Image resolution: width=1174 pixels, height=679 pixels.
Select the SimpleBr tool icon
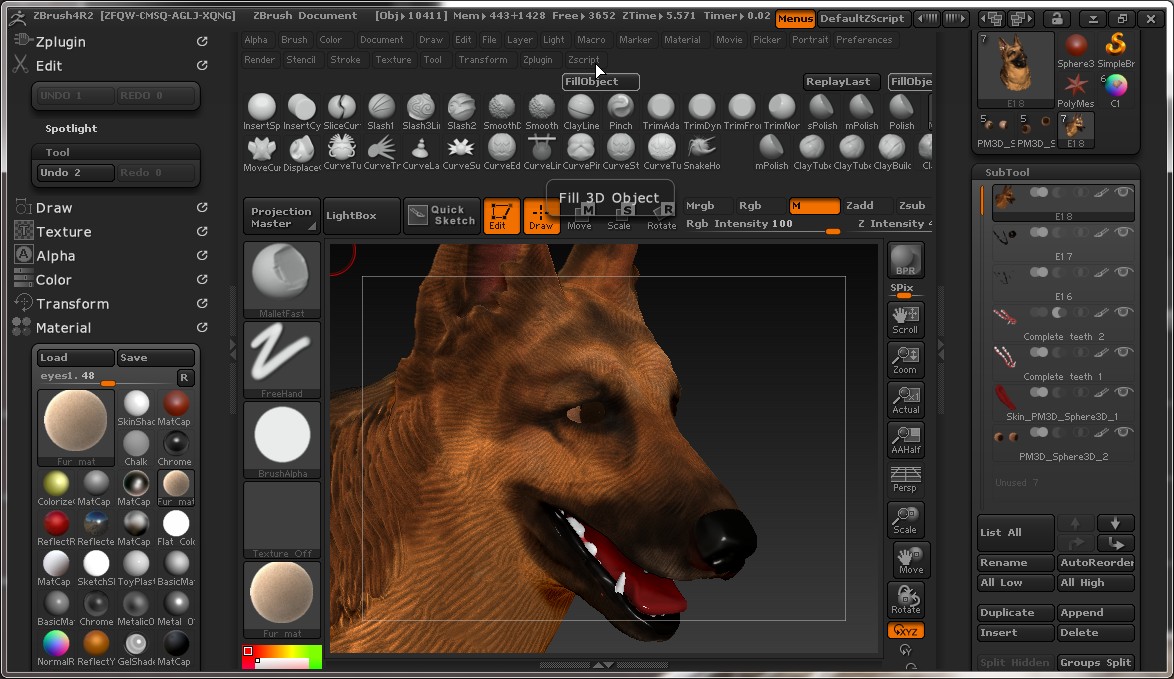(x=1116, y=50)
